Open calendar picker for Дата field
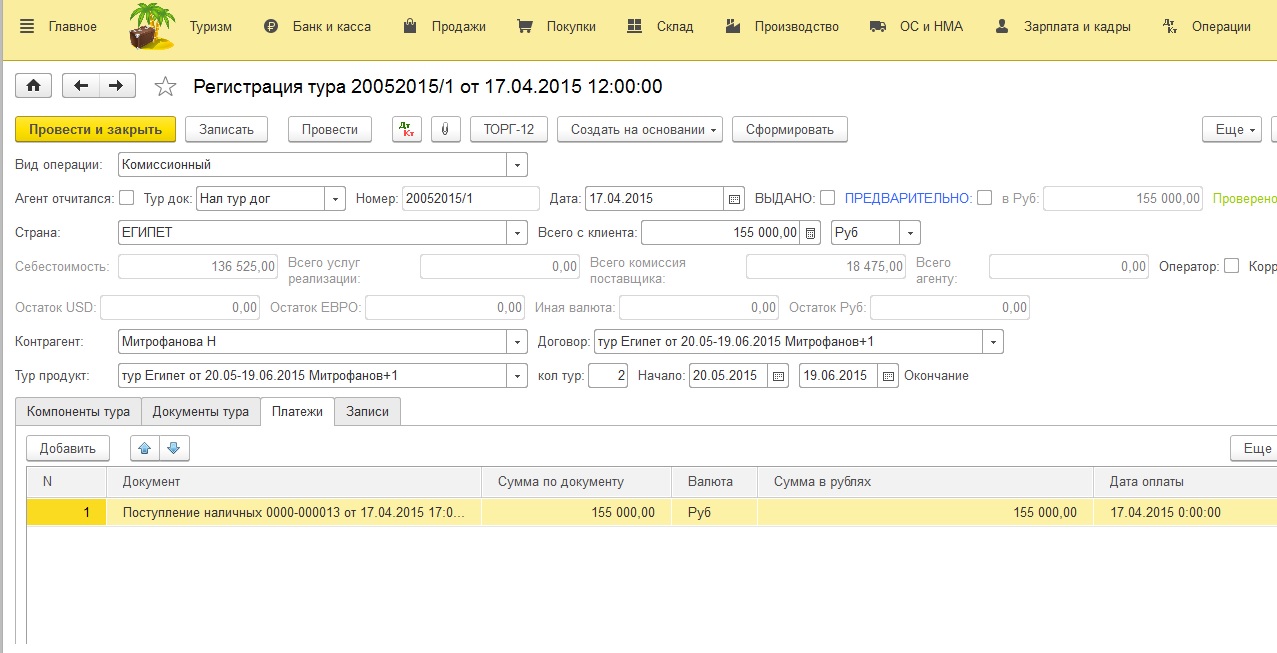This screenshot has width=1277, height=653. coord(735,199)
